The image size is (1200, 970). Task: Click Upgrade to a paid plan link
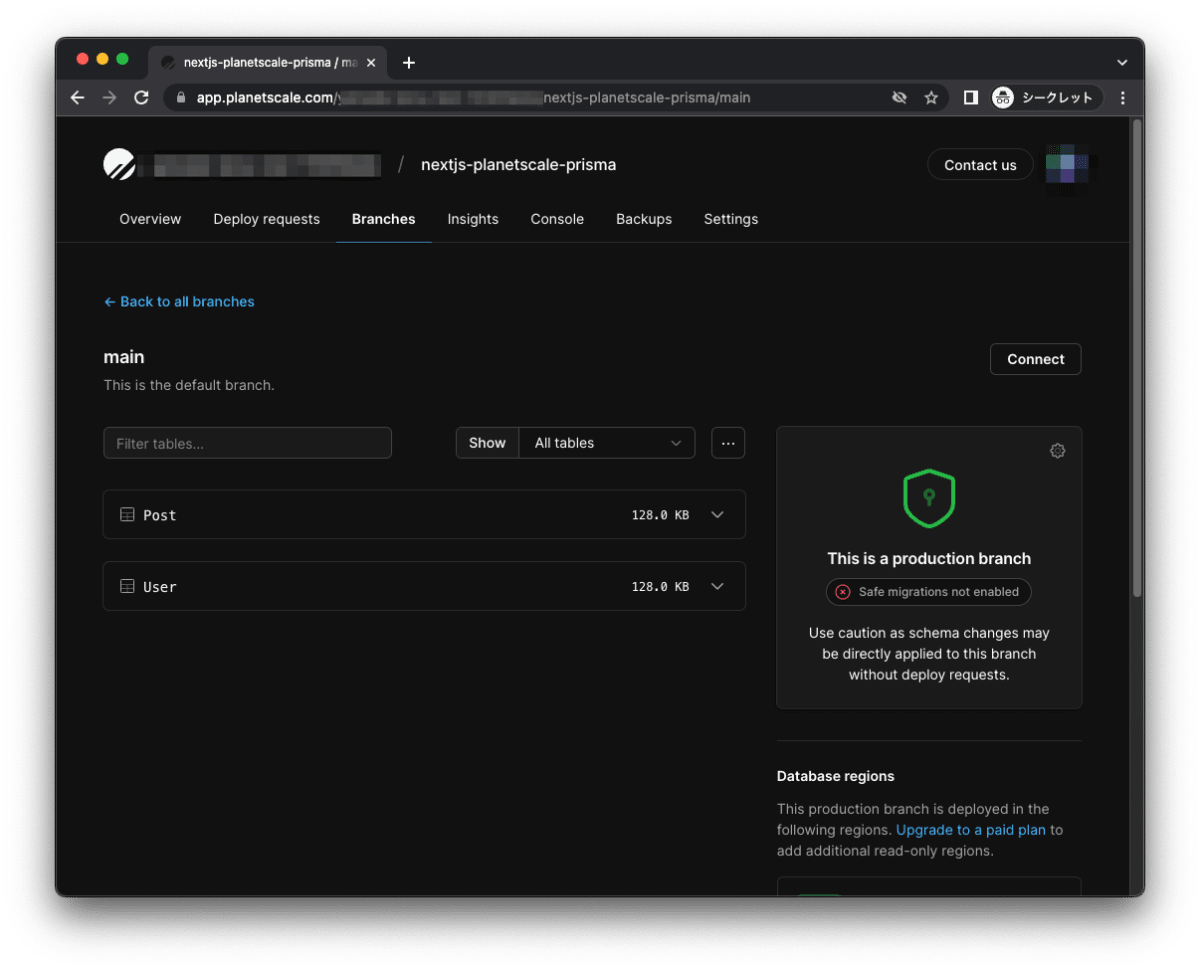coord(970,830)
